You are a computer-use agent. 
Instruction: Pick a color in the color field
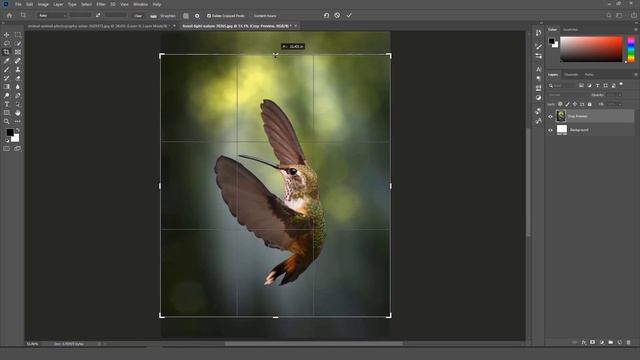(x=591, y=49)
